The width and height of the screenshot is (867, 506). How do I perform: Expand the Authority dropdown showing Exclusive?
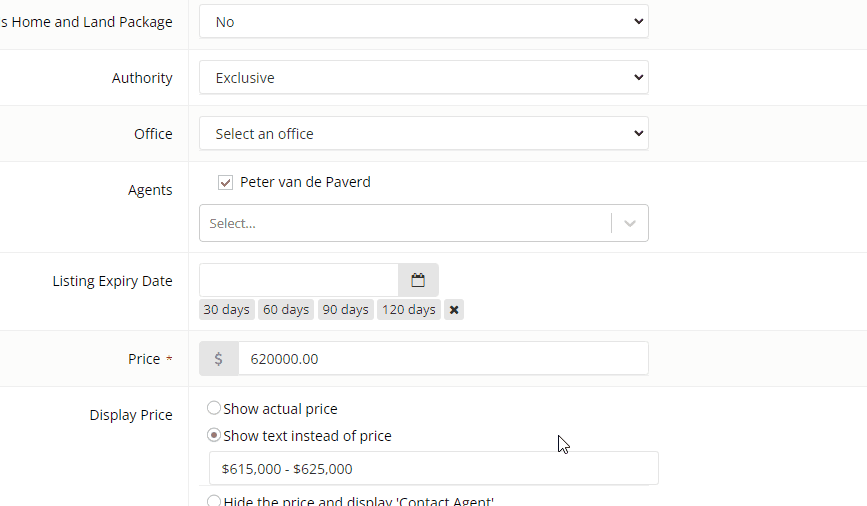pos(423,78)
